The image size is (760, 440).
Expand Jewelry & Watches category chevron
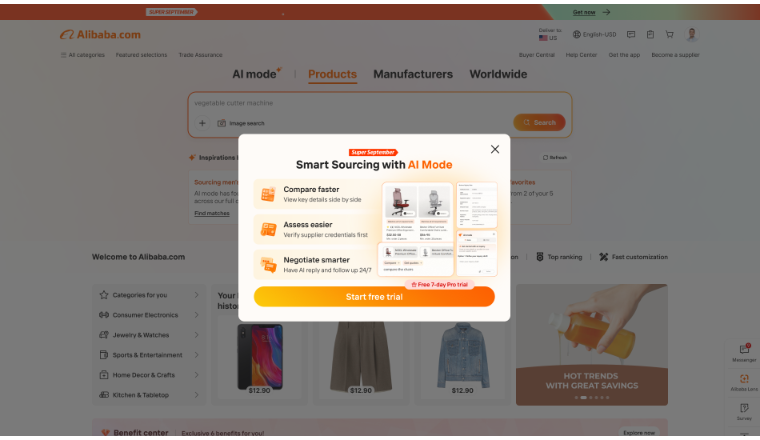point(196,335)
